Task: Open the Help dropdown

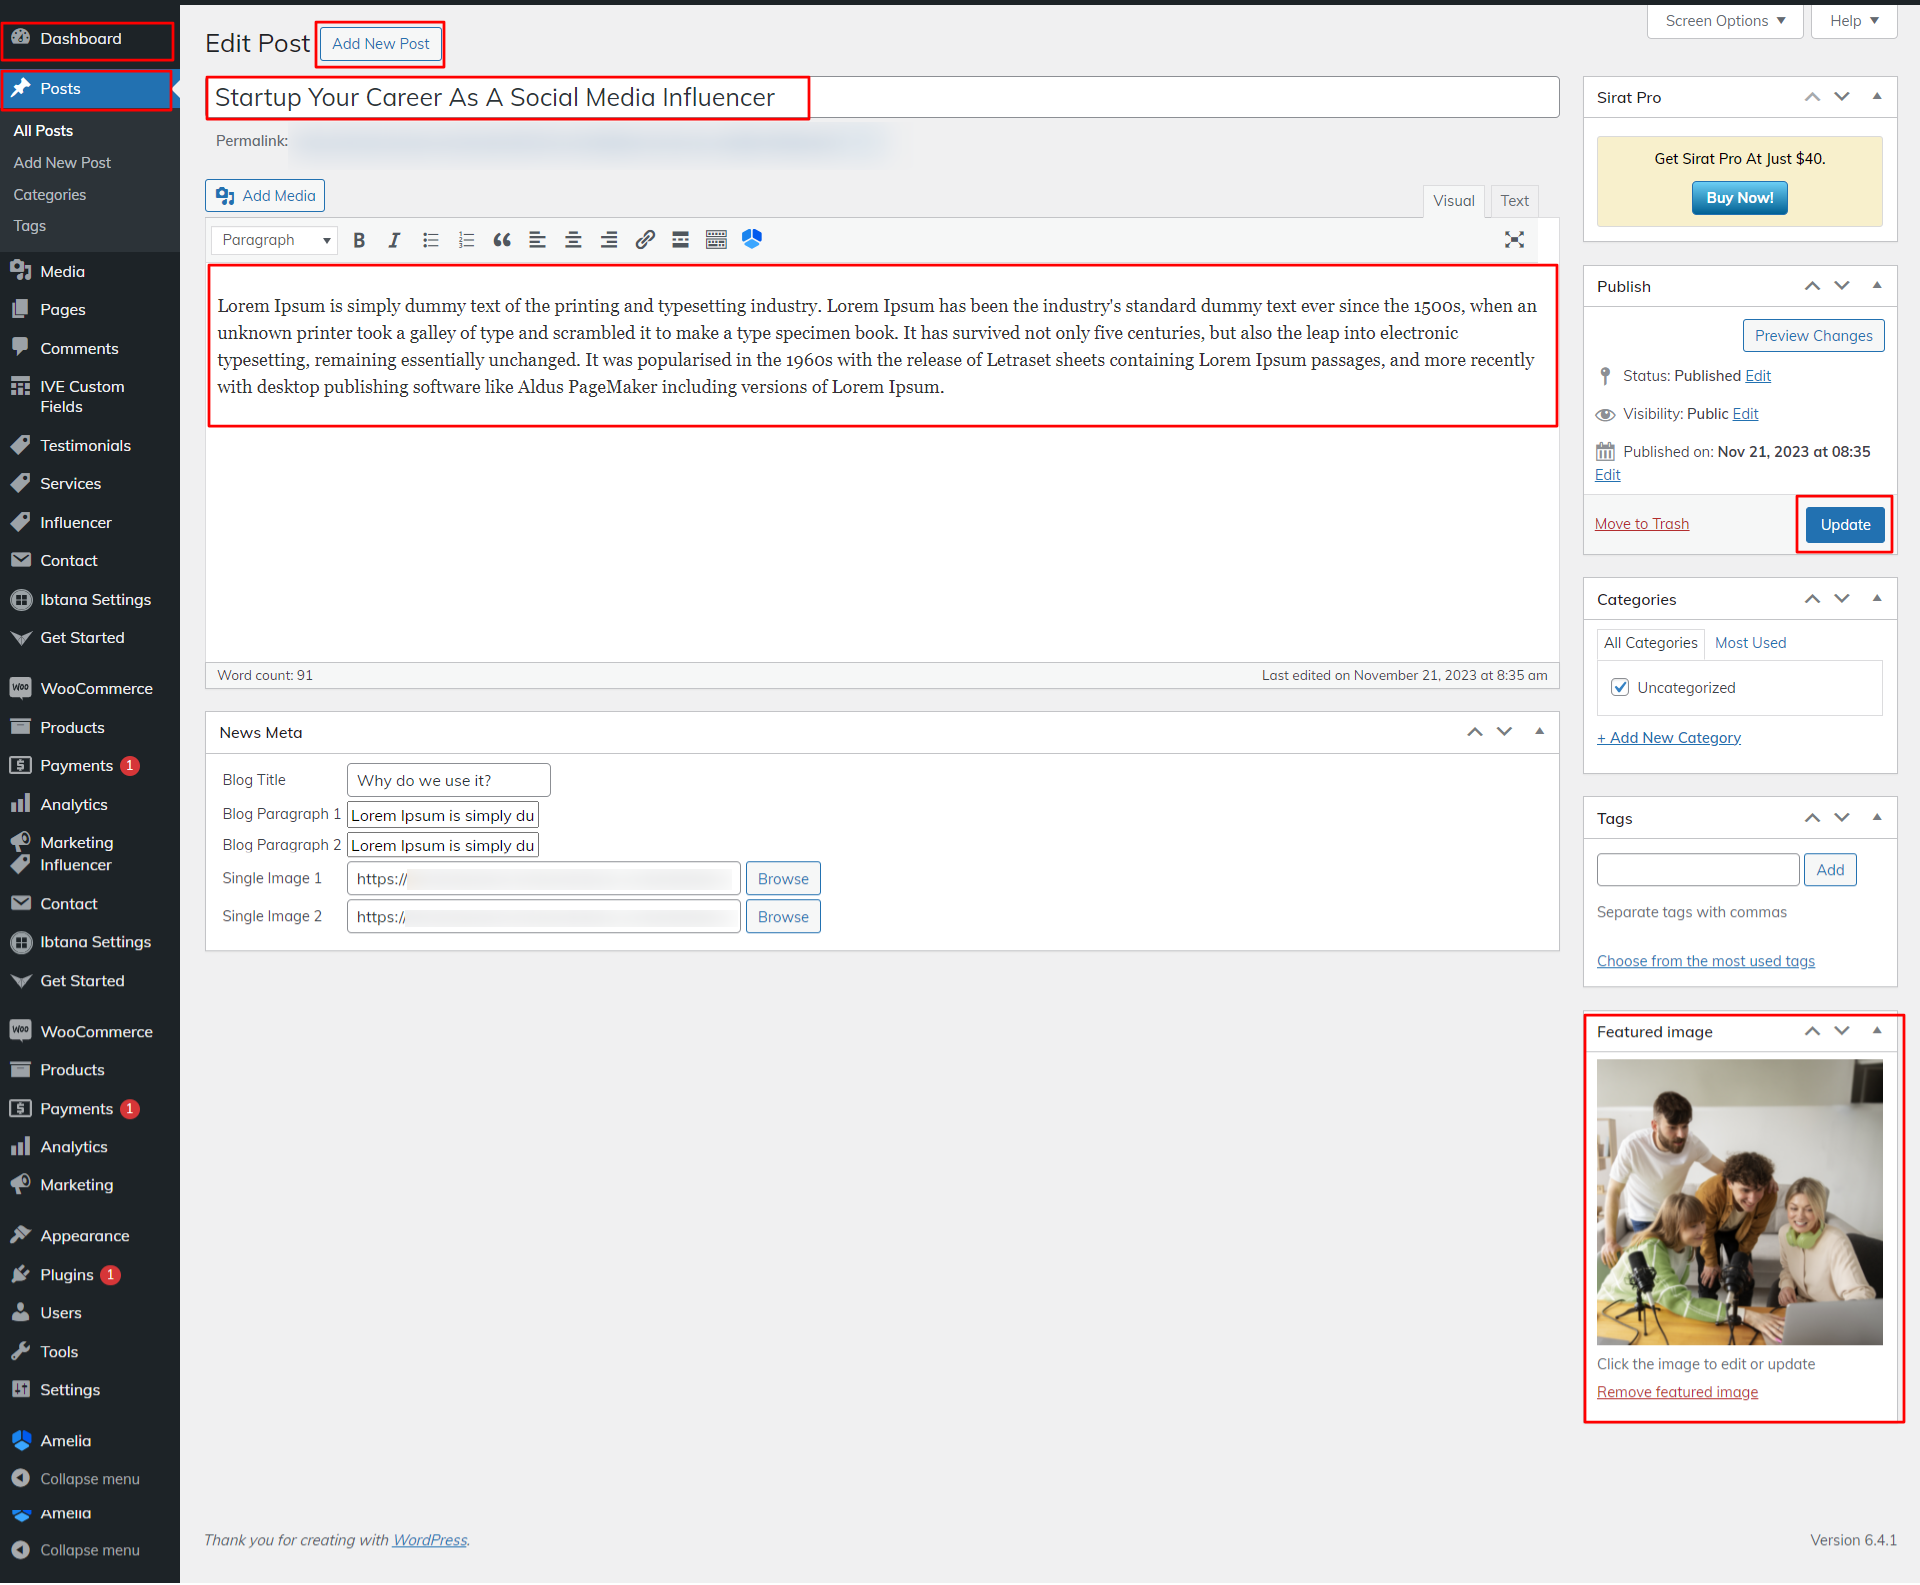Action: (1853, 21)
